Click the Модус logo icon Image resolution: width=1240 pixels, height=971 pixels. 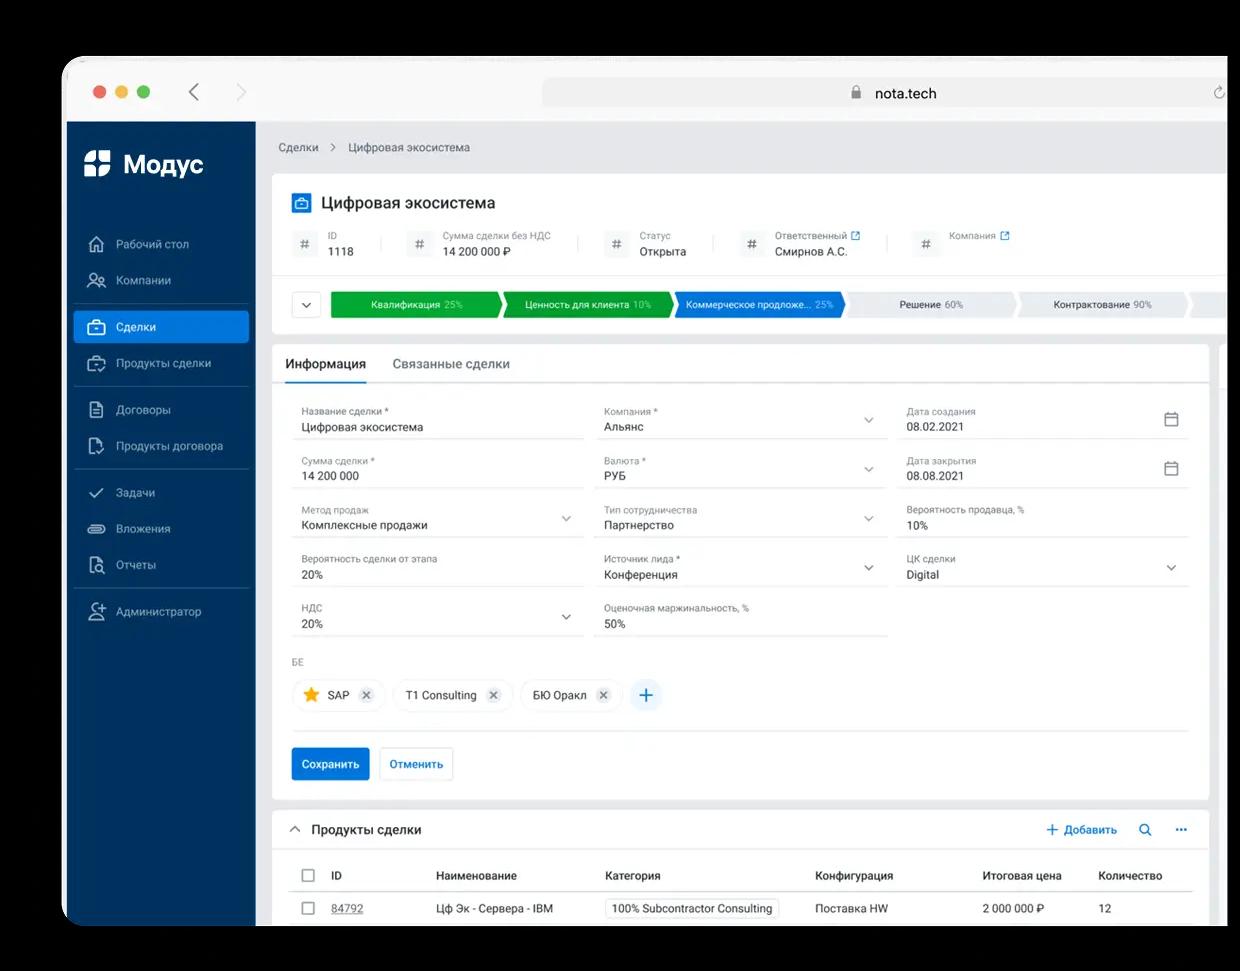[x=97, y=163]
